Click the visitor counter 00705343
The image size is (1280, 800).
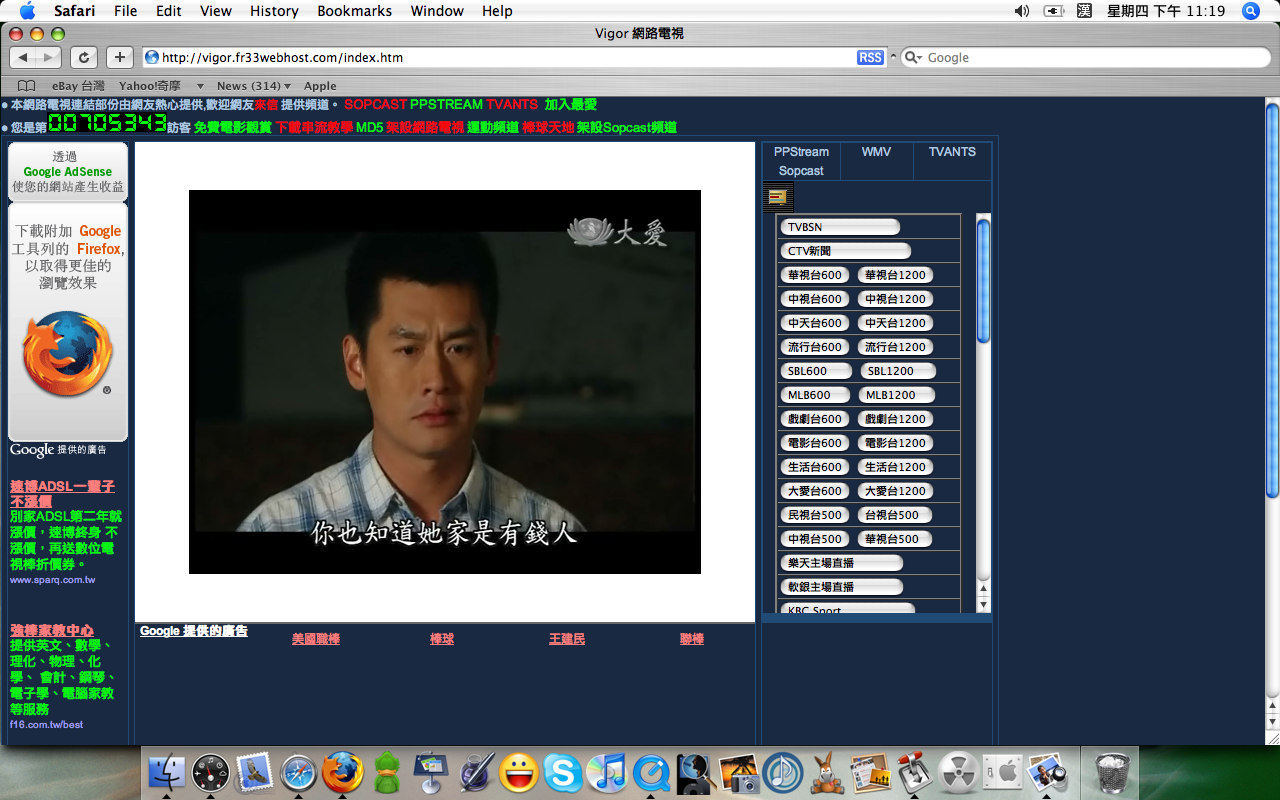click(x=107, y=123)
